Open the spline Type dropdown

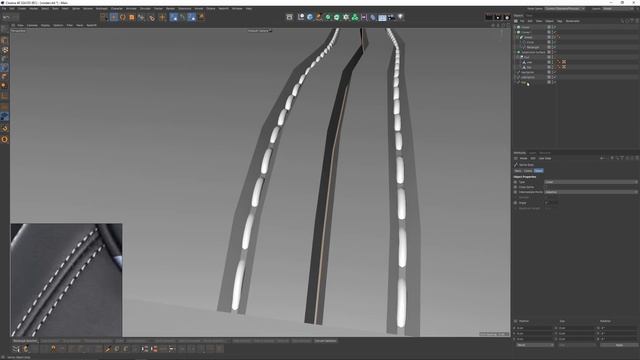591,182
